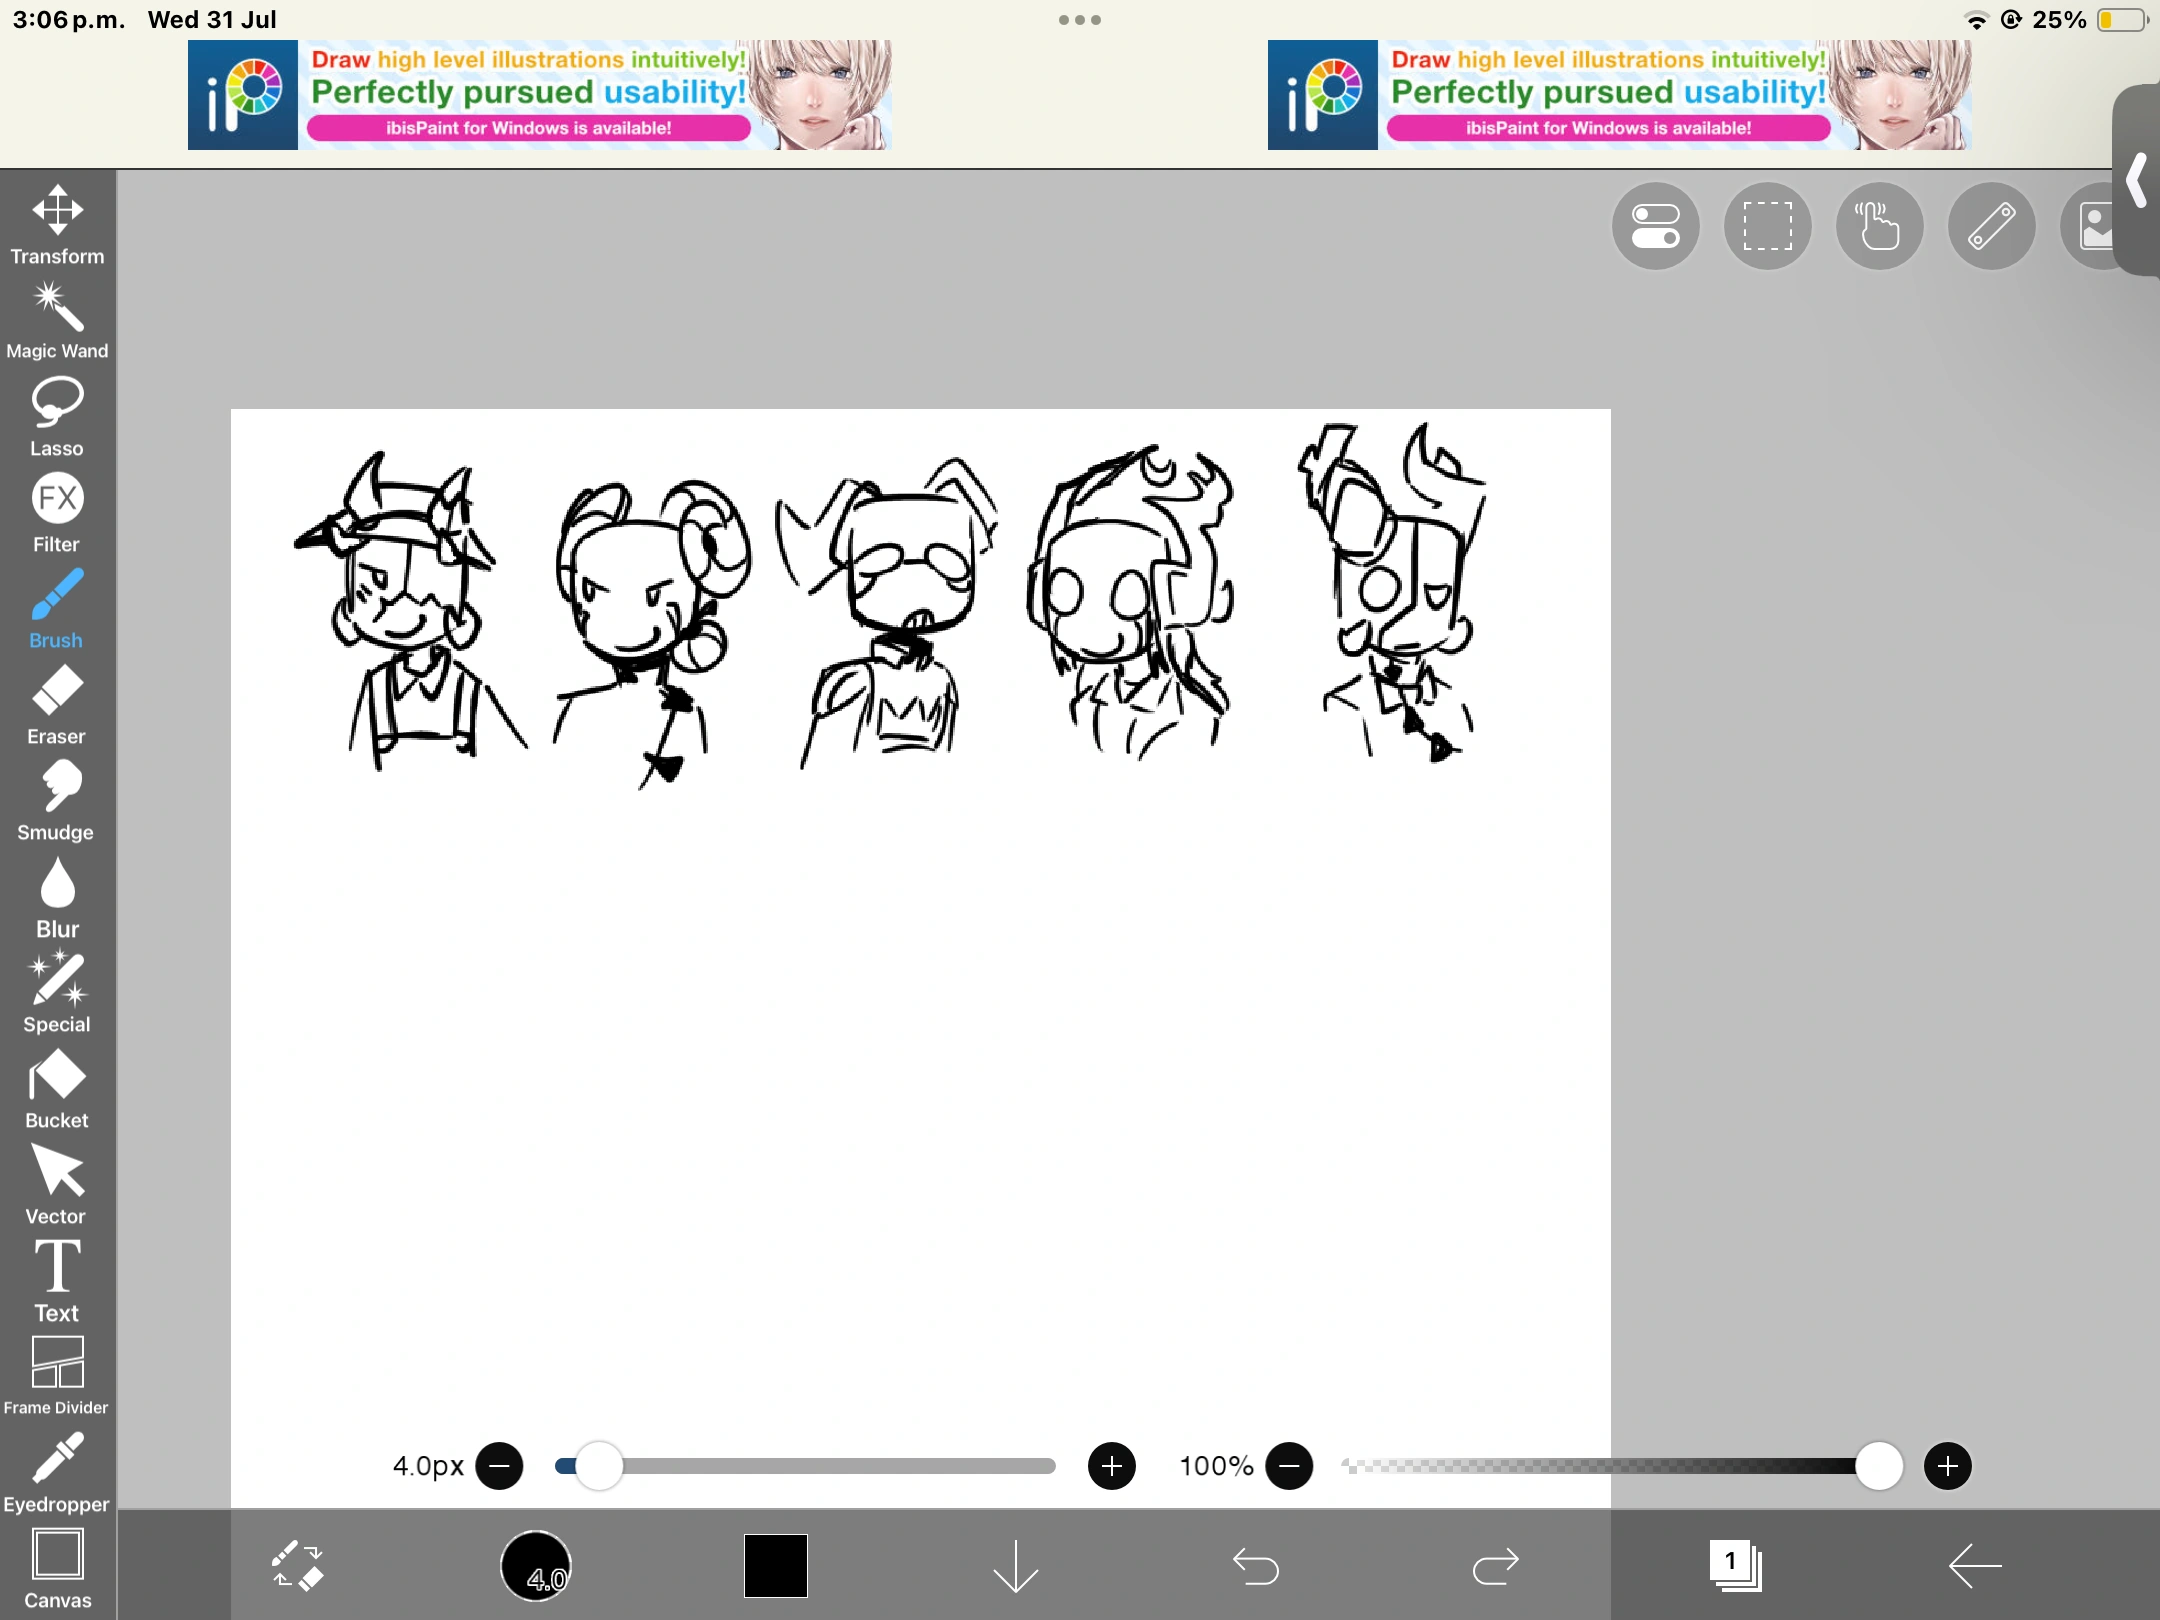This screenshot has height=1620, width=2160.
Task: Tap the black color swatch
Action: tap(775, 1565)
